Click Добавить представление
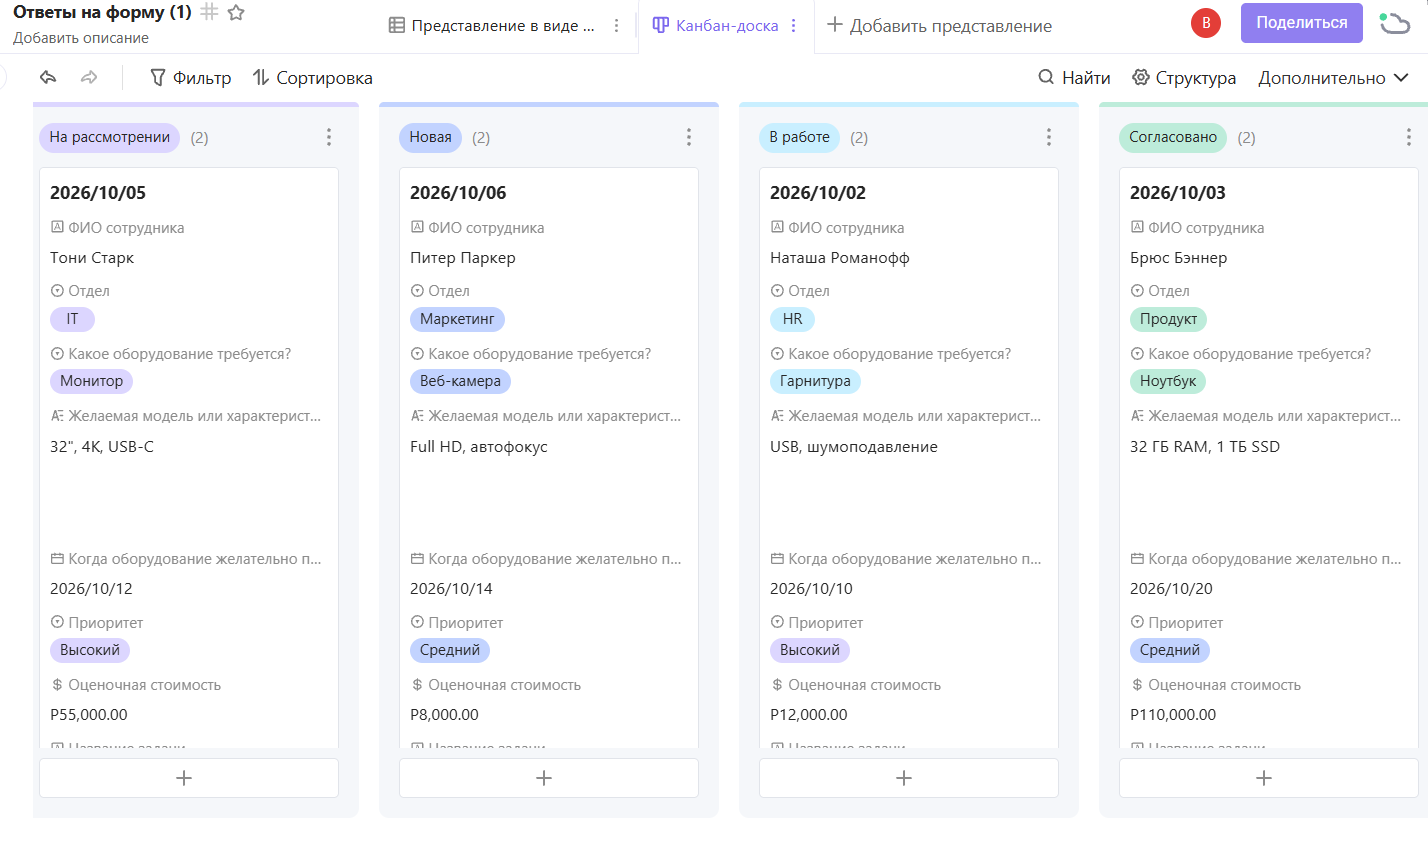 (x=939, y=26)
